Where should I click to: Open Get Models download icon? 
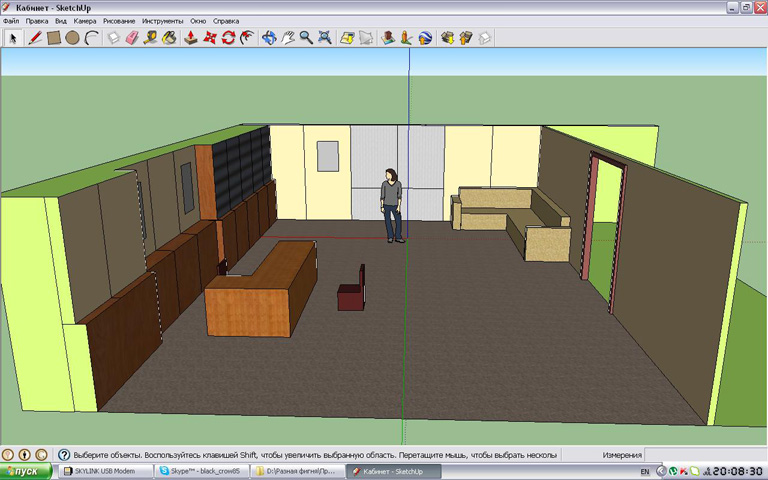coord(447,38)
